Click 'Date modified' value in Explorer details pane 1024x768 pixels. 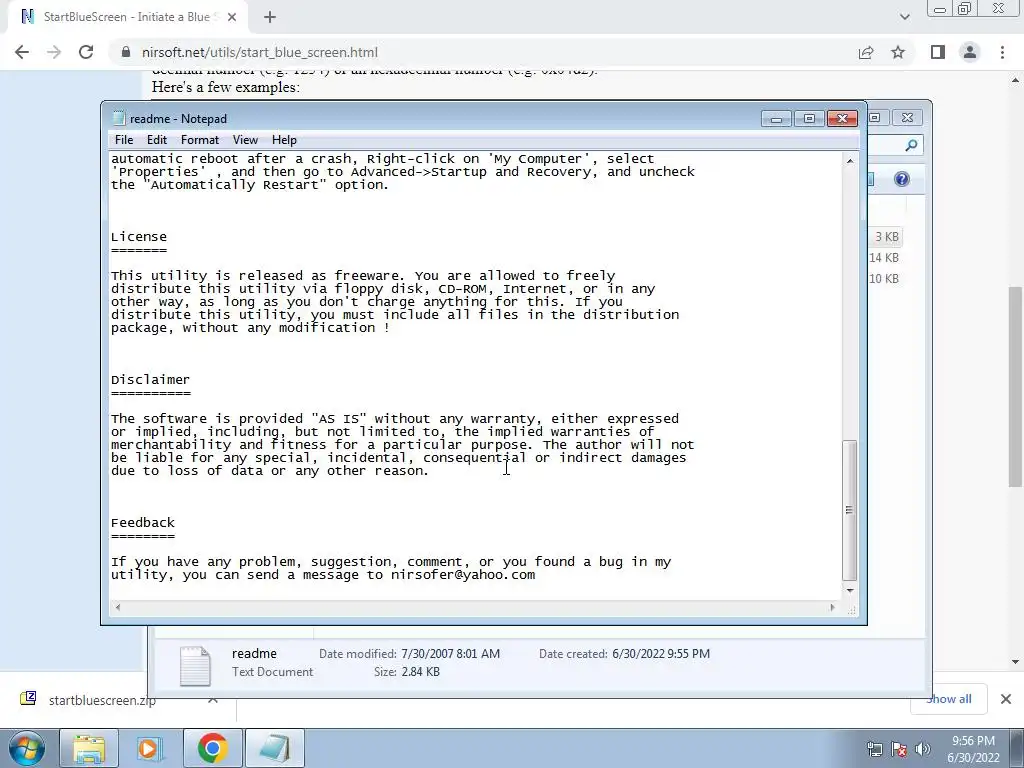451,654
